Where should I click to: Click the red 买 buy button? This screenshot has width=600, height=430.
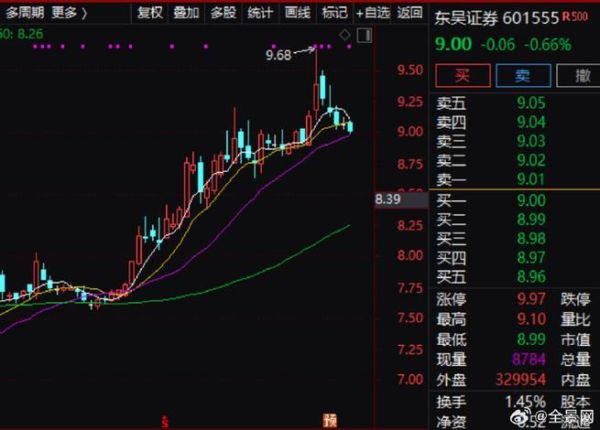click(x=463, y=75)
